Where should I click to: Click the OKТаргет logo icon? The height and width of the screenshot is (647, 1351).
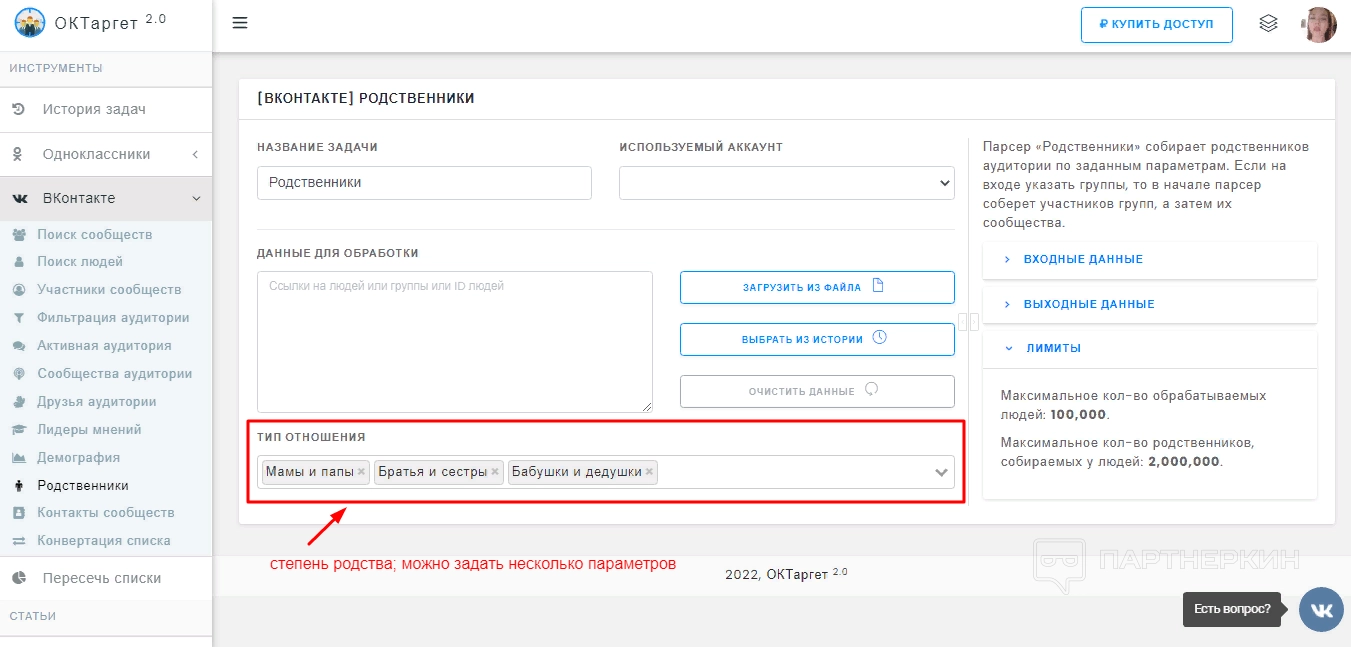click(30, 23)
